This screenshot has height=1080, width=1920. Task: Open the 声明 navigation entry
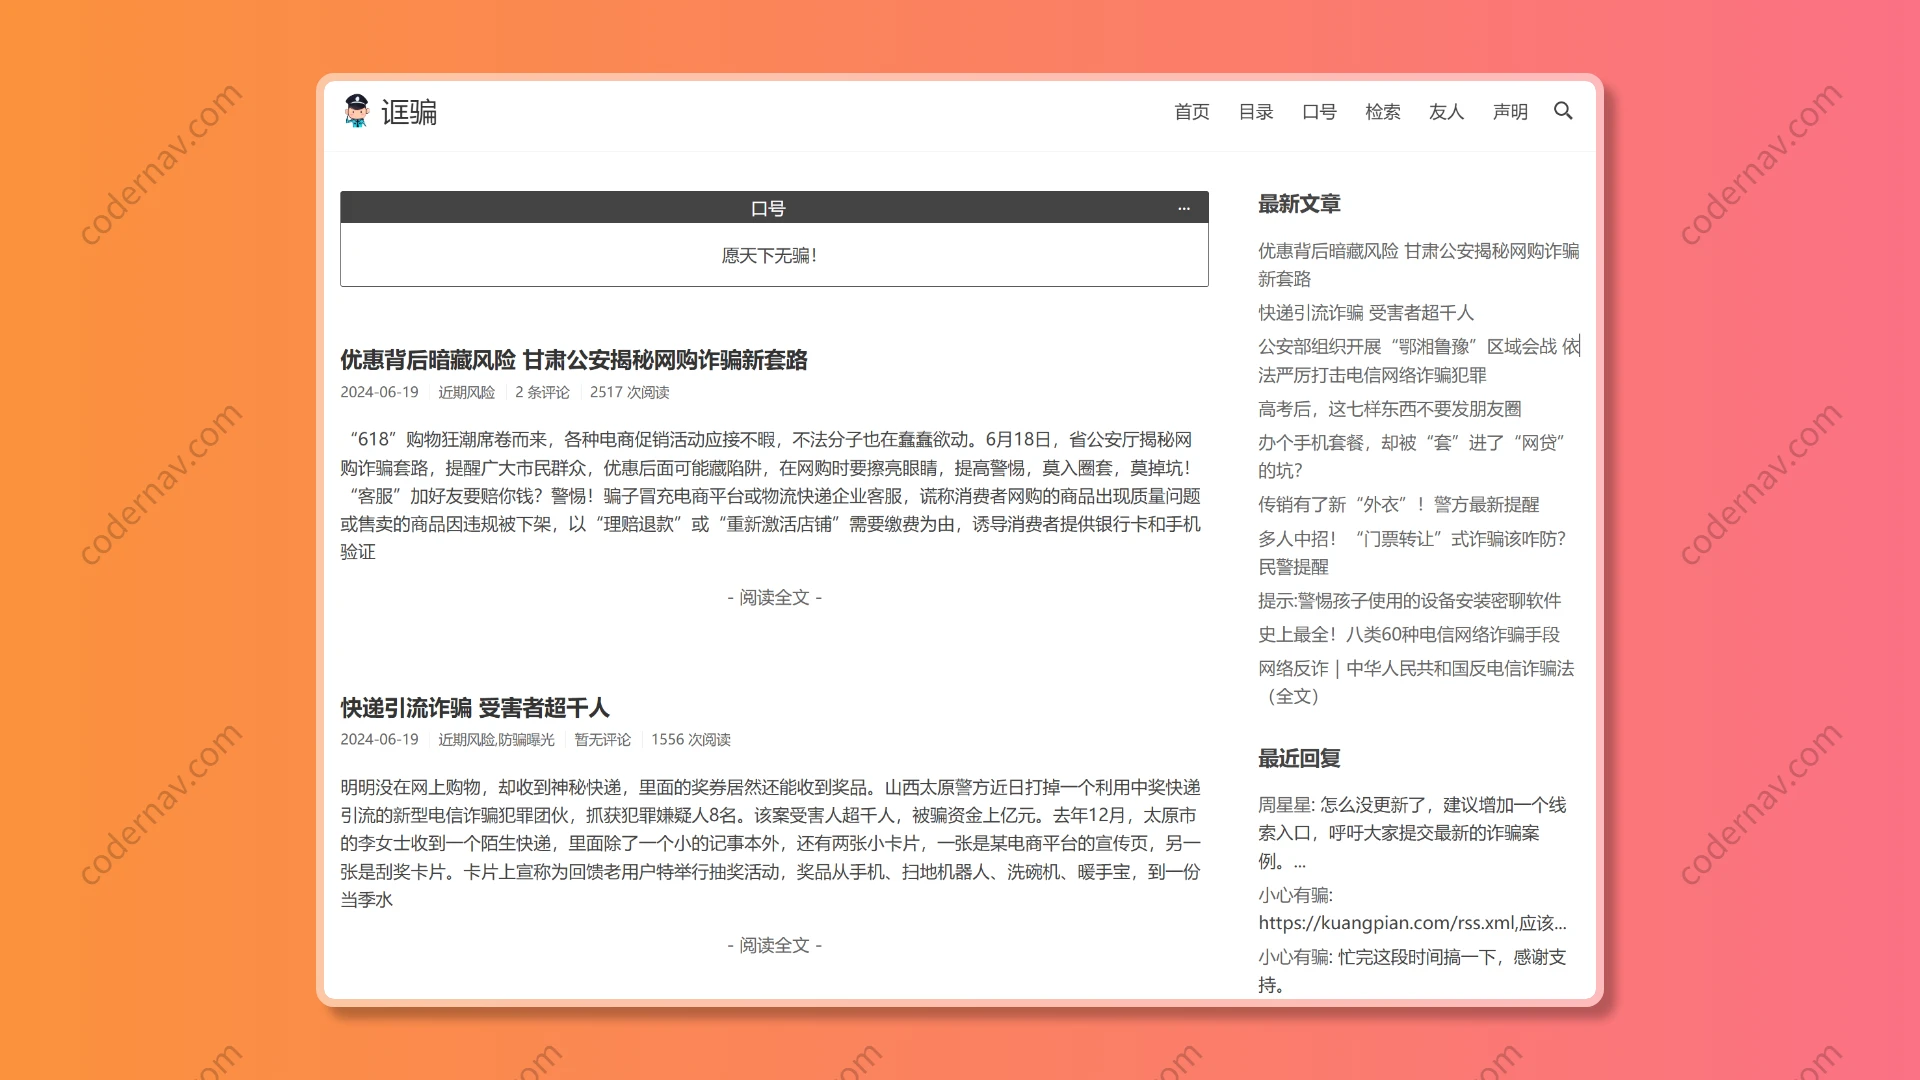click(1510, 112)
